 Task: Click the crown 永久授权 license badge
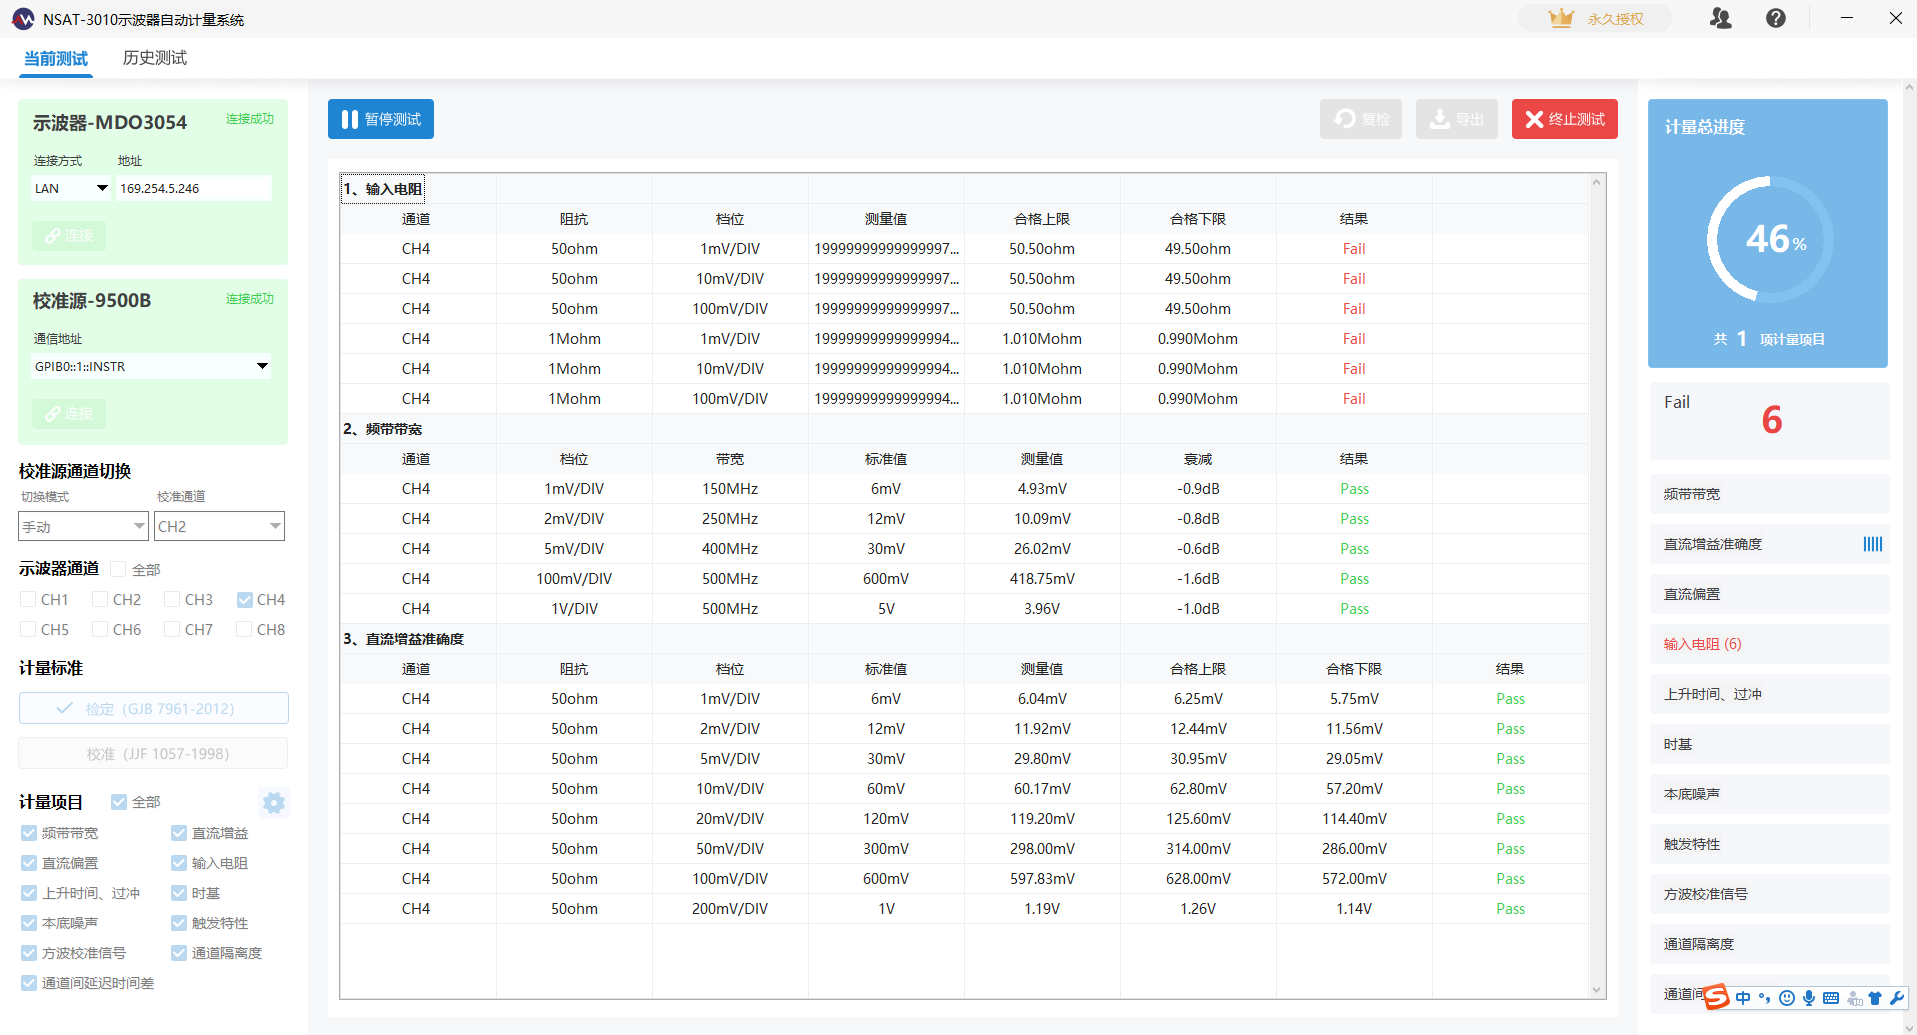pyautogui.click(x=1595, y=18)
